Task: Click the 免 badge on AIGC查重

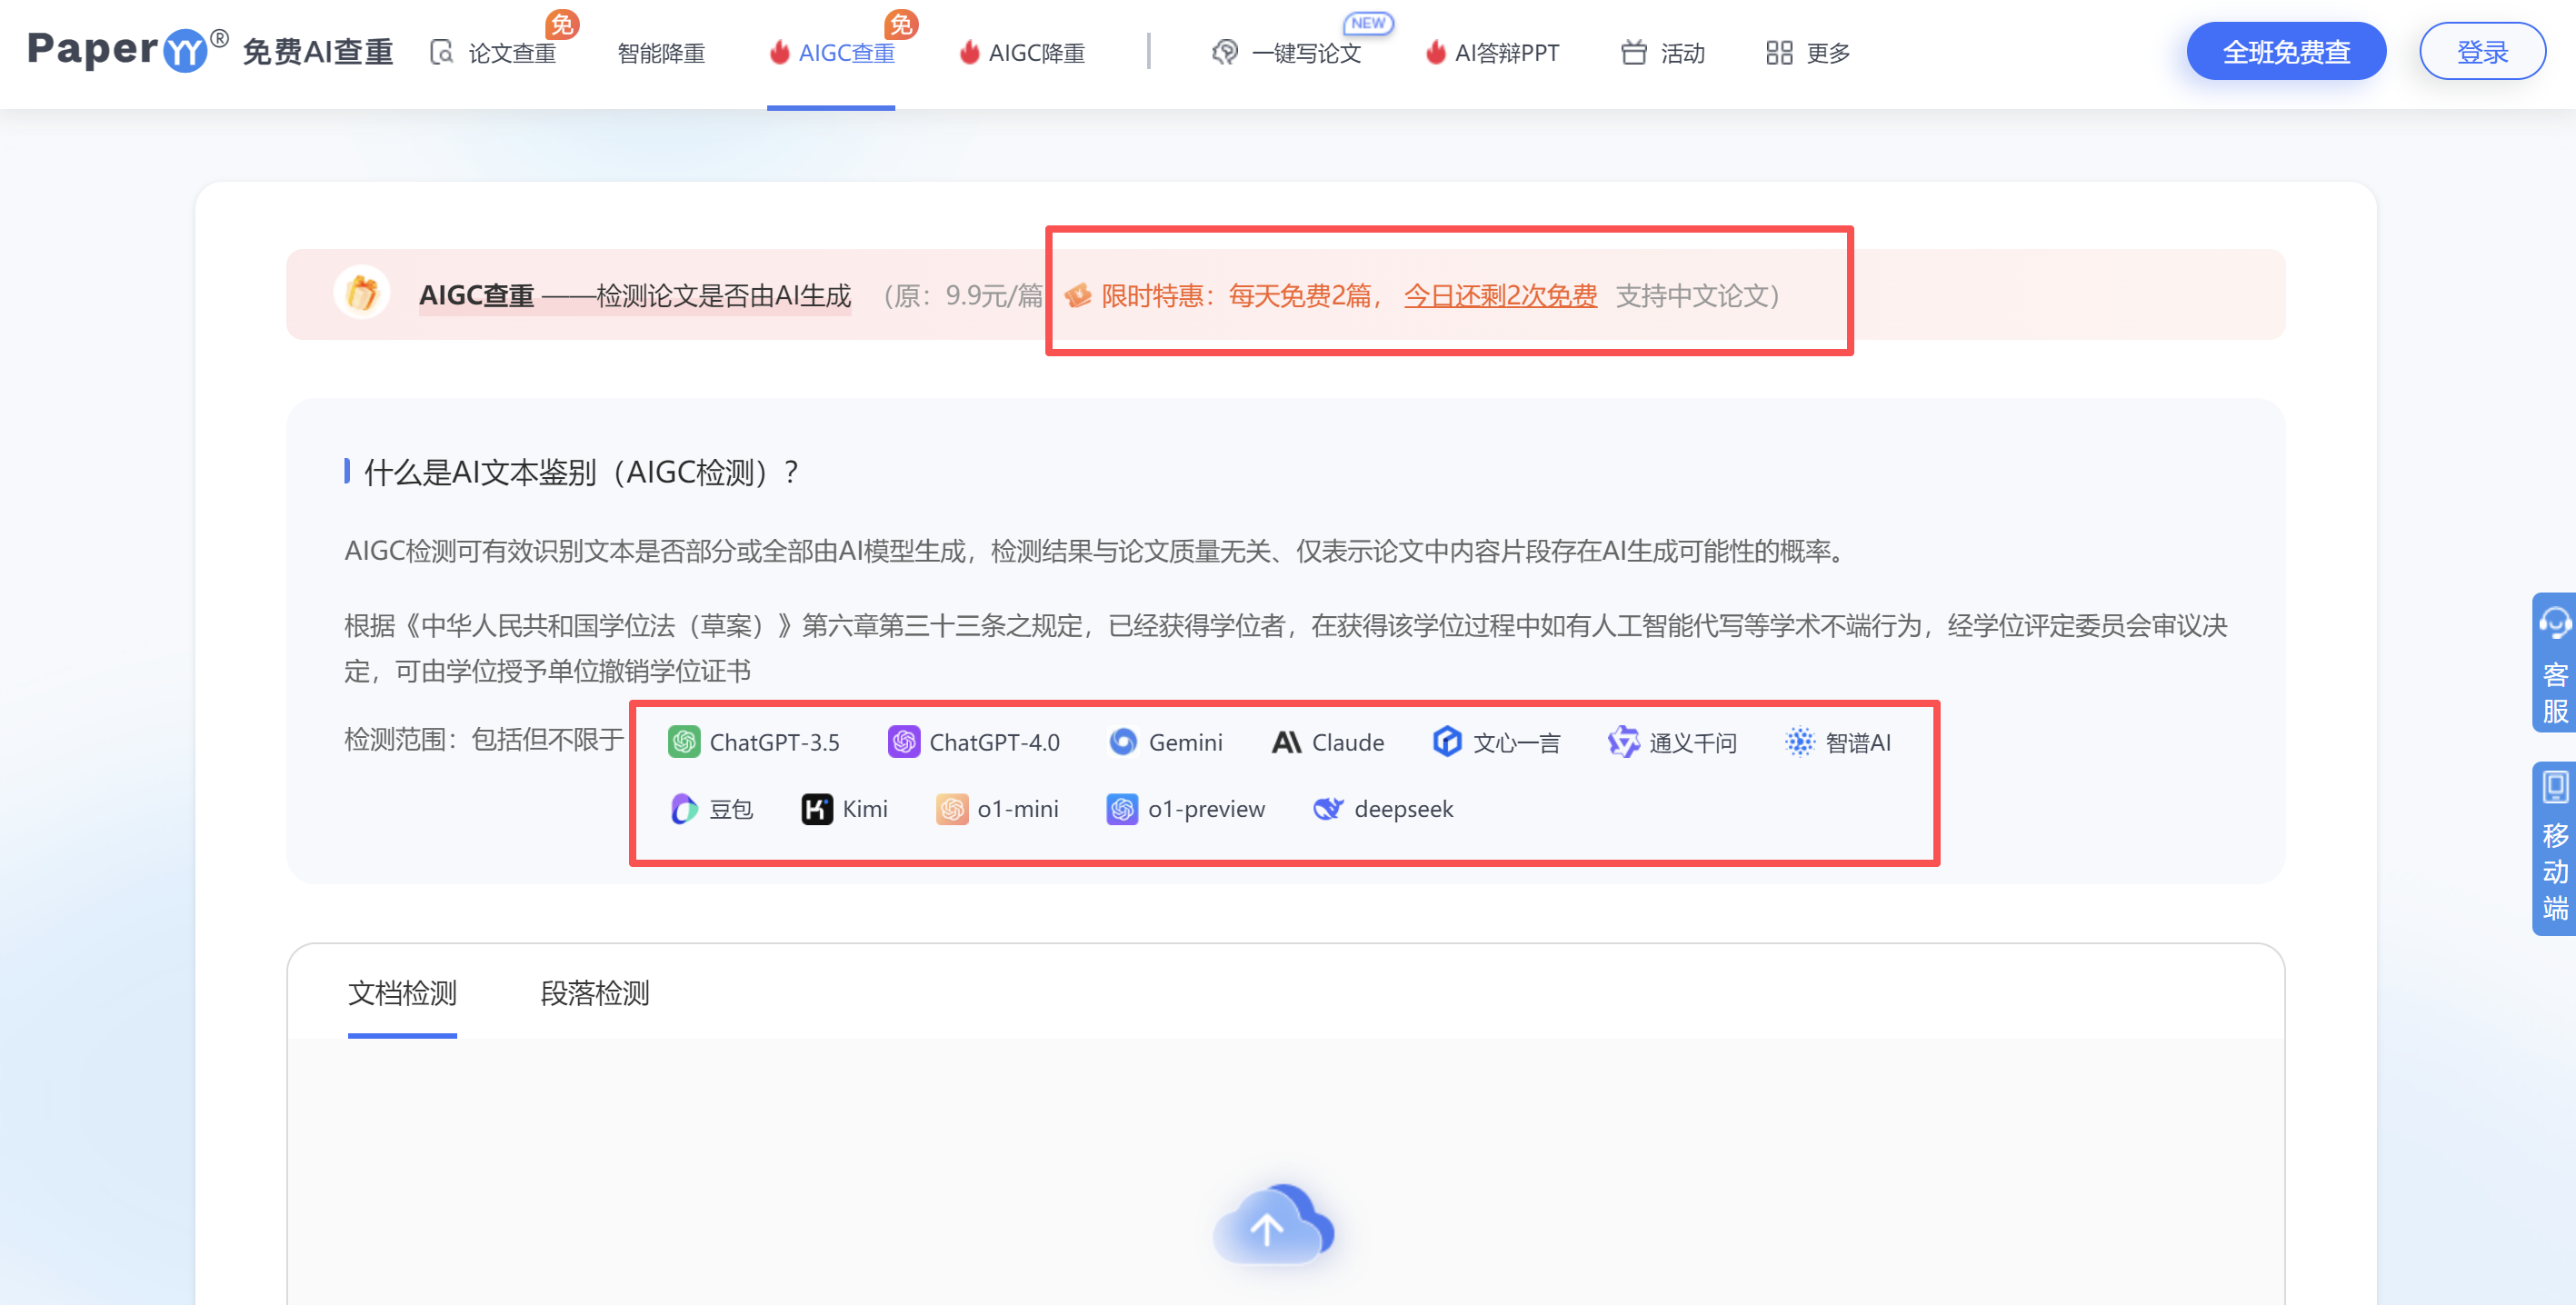Action: [901, 24]
